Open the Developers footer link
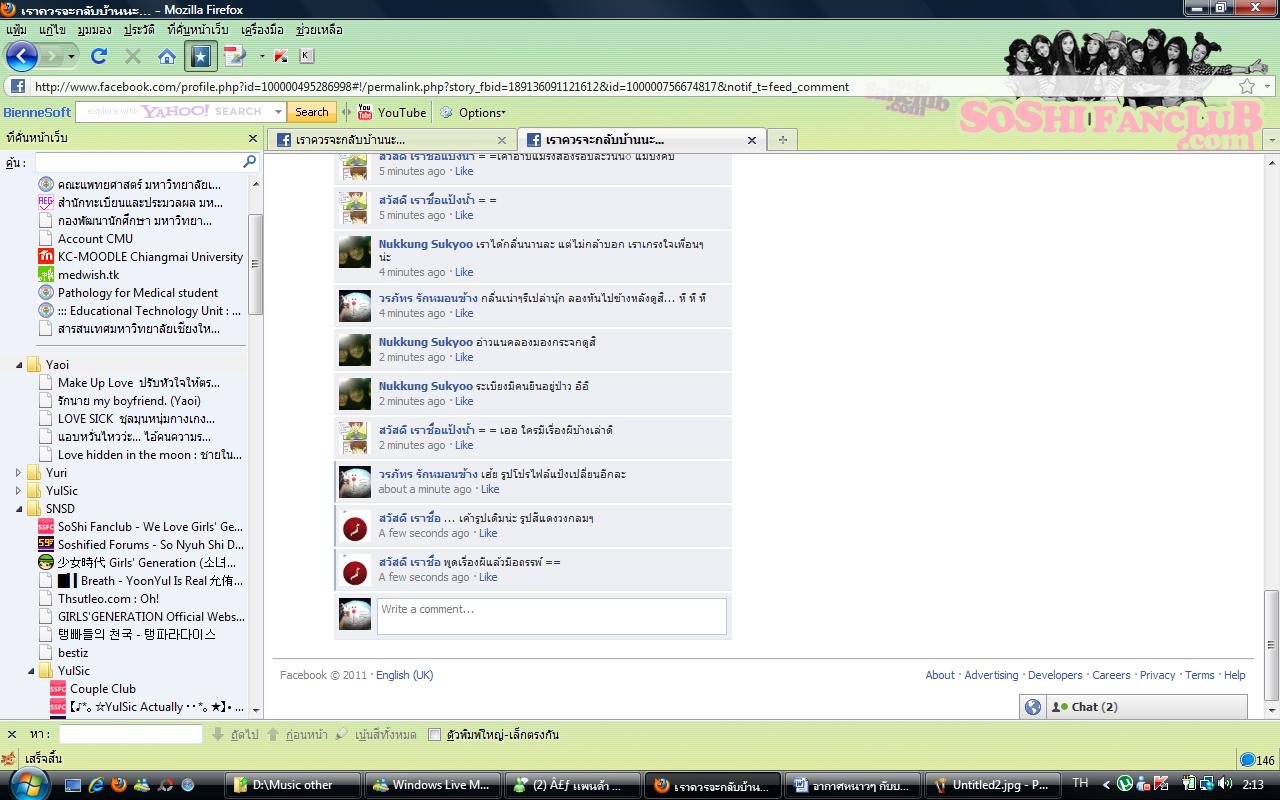Image resolution: width=1280 pixels, height=800 pixels. pos(1055,675)
